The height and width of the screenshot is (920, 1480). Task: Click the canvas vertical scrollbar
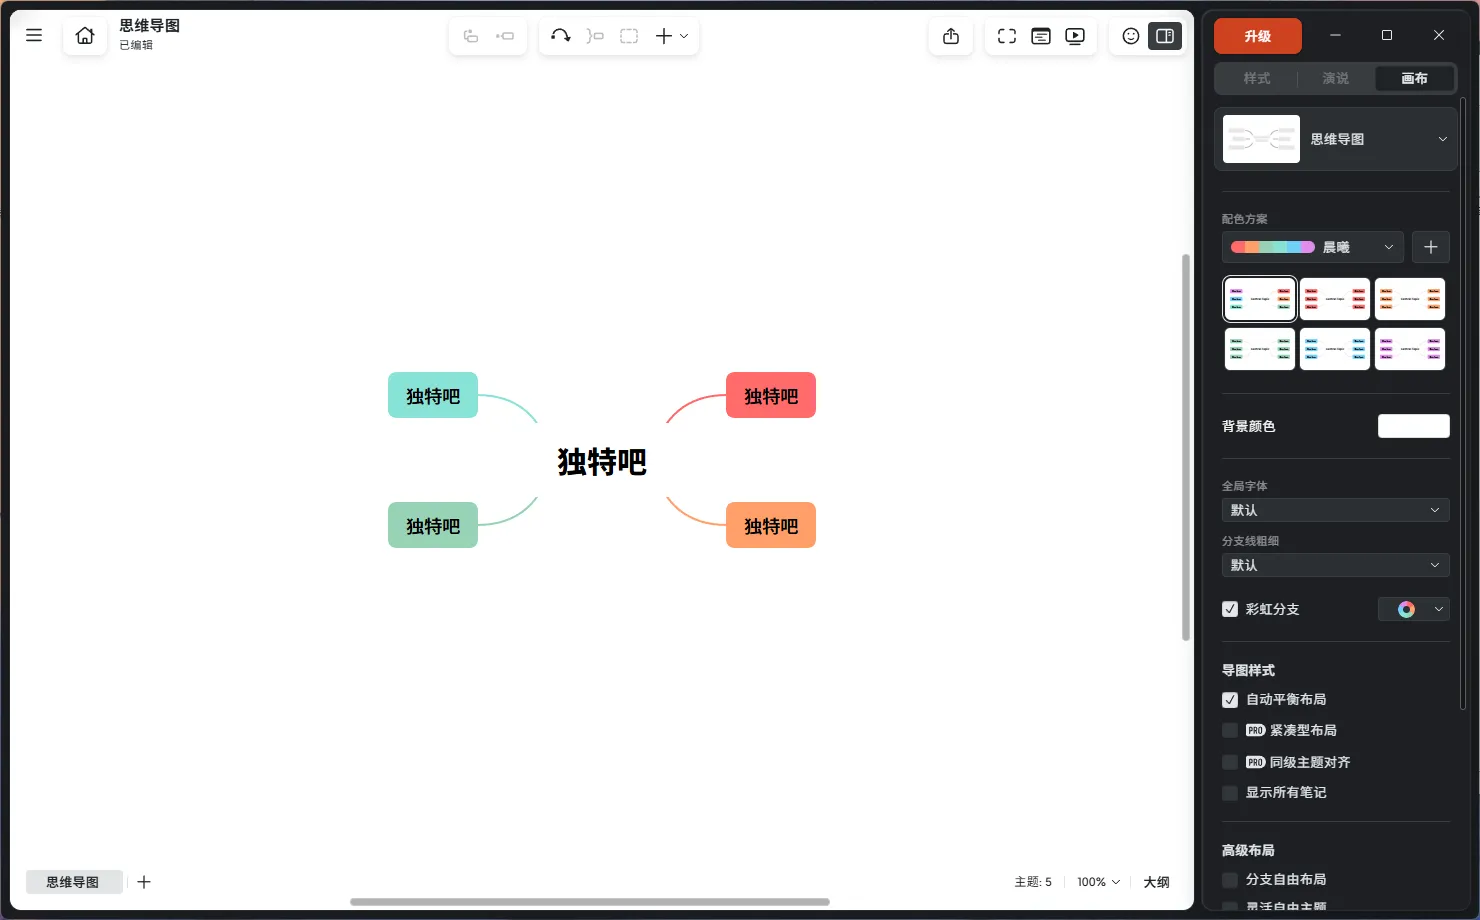(1186, 447)
